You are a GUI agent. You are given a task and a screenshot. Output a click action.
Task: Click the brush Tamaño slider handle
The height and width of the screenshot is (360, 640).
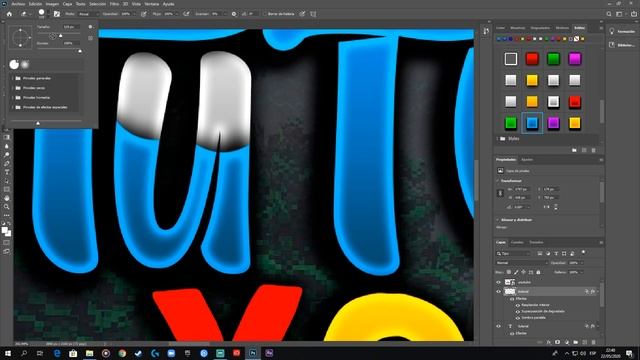(60, 36)
